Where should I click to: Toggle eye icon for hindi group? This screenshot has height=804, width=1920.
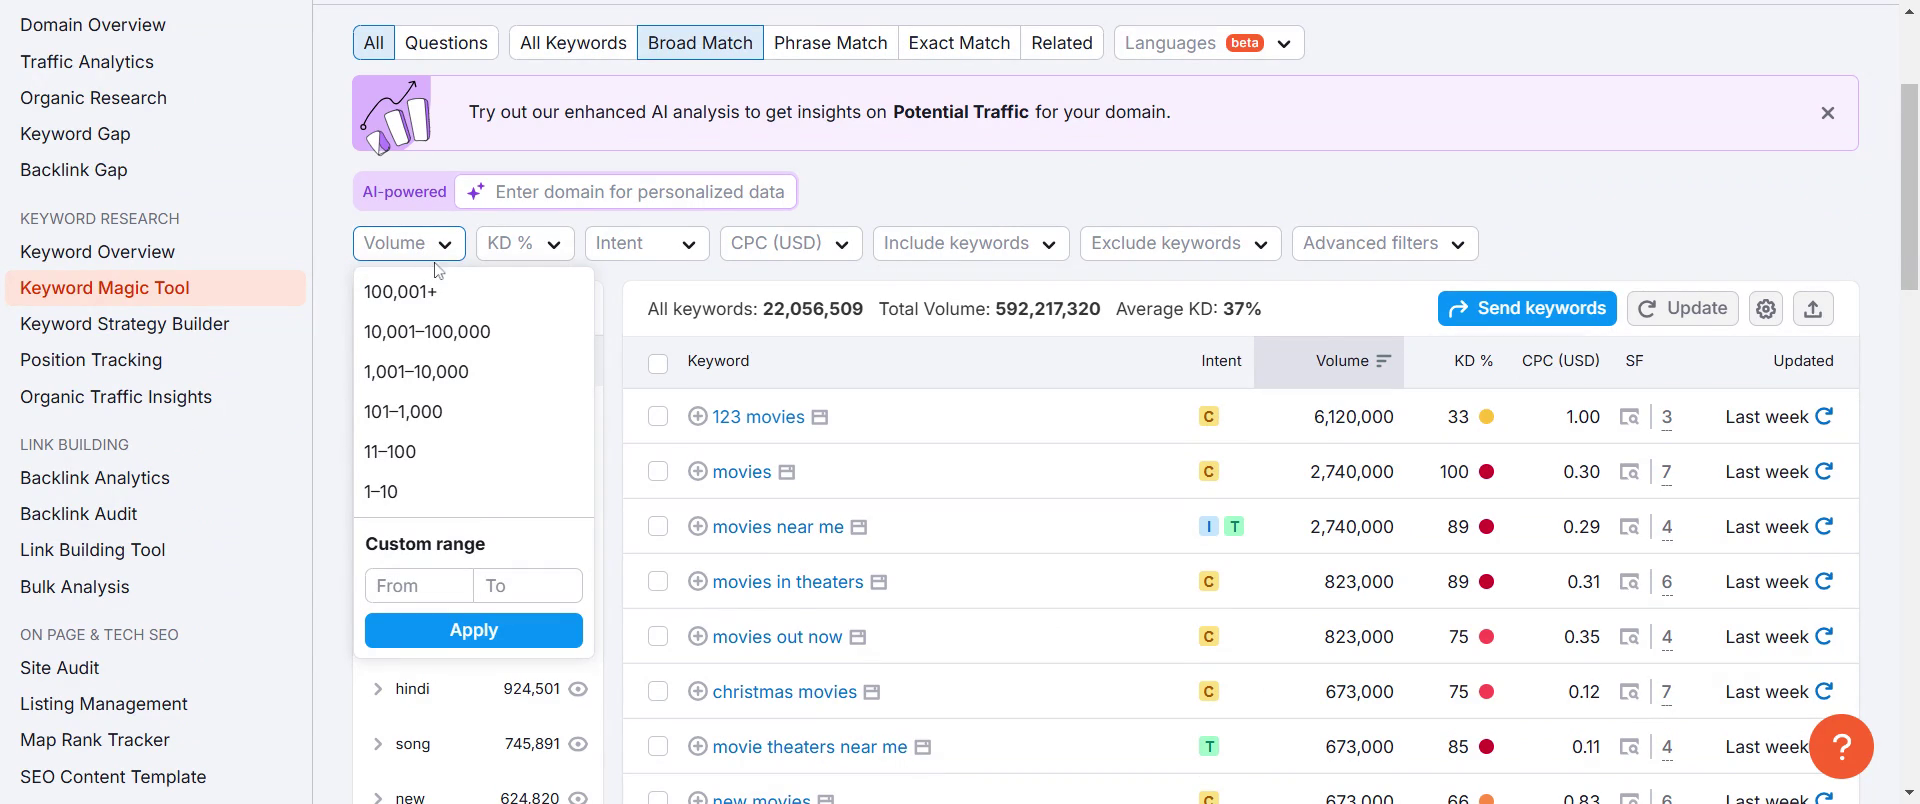coord(578,689)
